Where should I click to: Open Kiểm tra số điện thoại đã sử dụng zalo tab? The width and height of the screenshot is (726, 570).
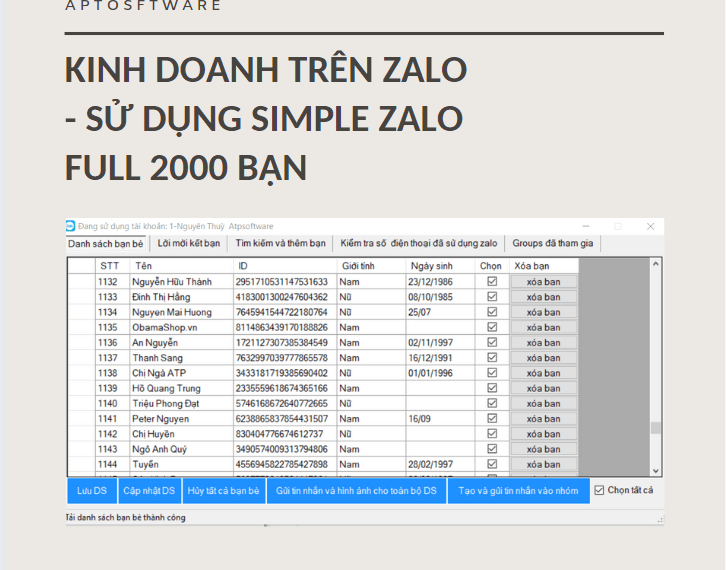(x=419, y=243)
